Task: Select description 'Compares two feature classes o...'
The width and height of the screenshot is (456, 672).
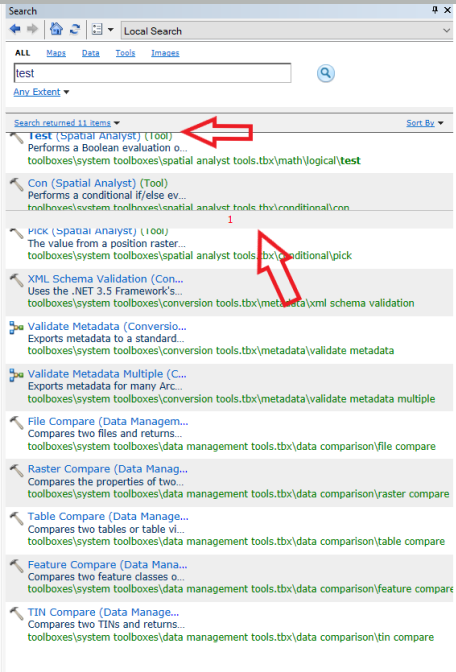Action: coord(106,577)
